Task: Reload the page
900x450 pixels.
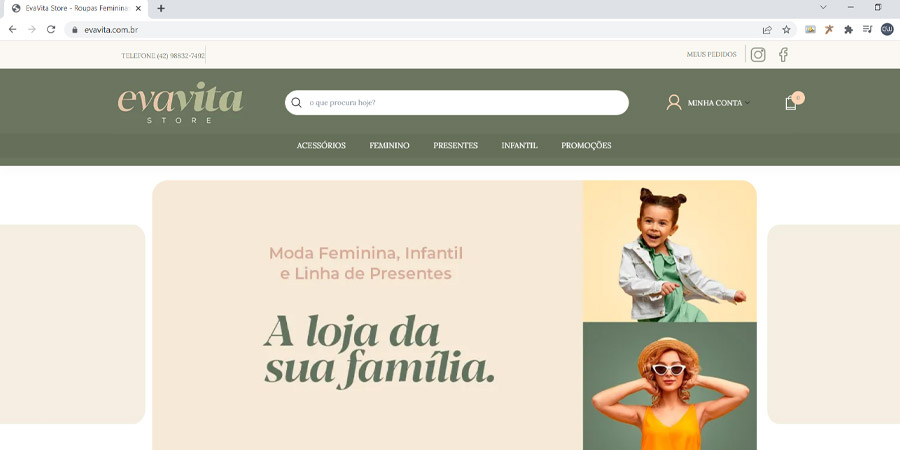Action: 51,29
